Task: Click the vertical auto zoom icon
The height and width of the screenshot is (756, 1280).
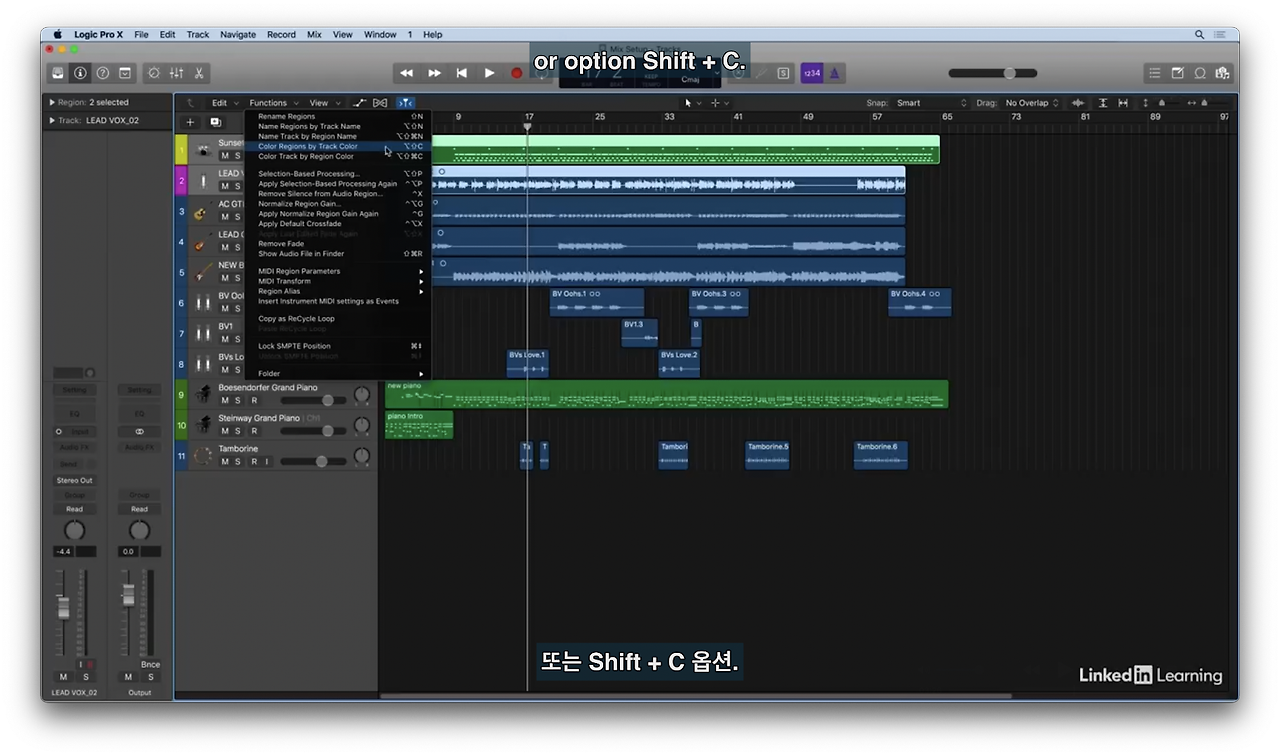Action: [1103, 103]
